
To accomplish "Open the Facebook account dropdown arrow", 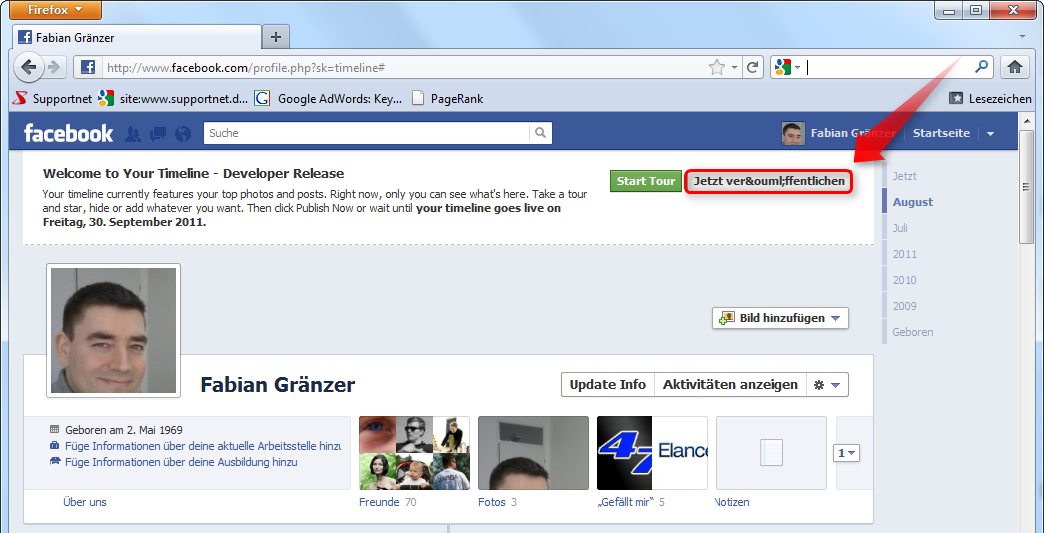I will pos(991,134).
